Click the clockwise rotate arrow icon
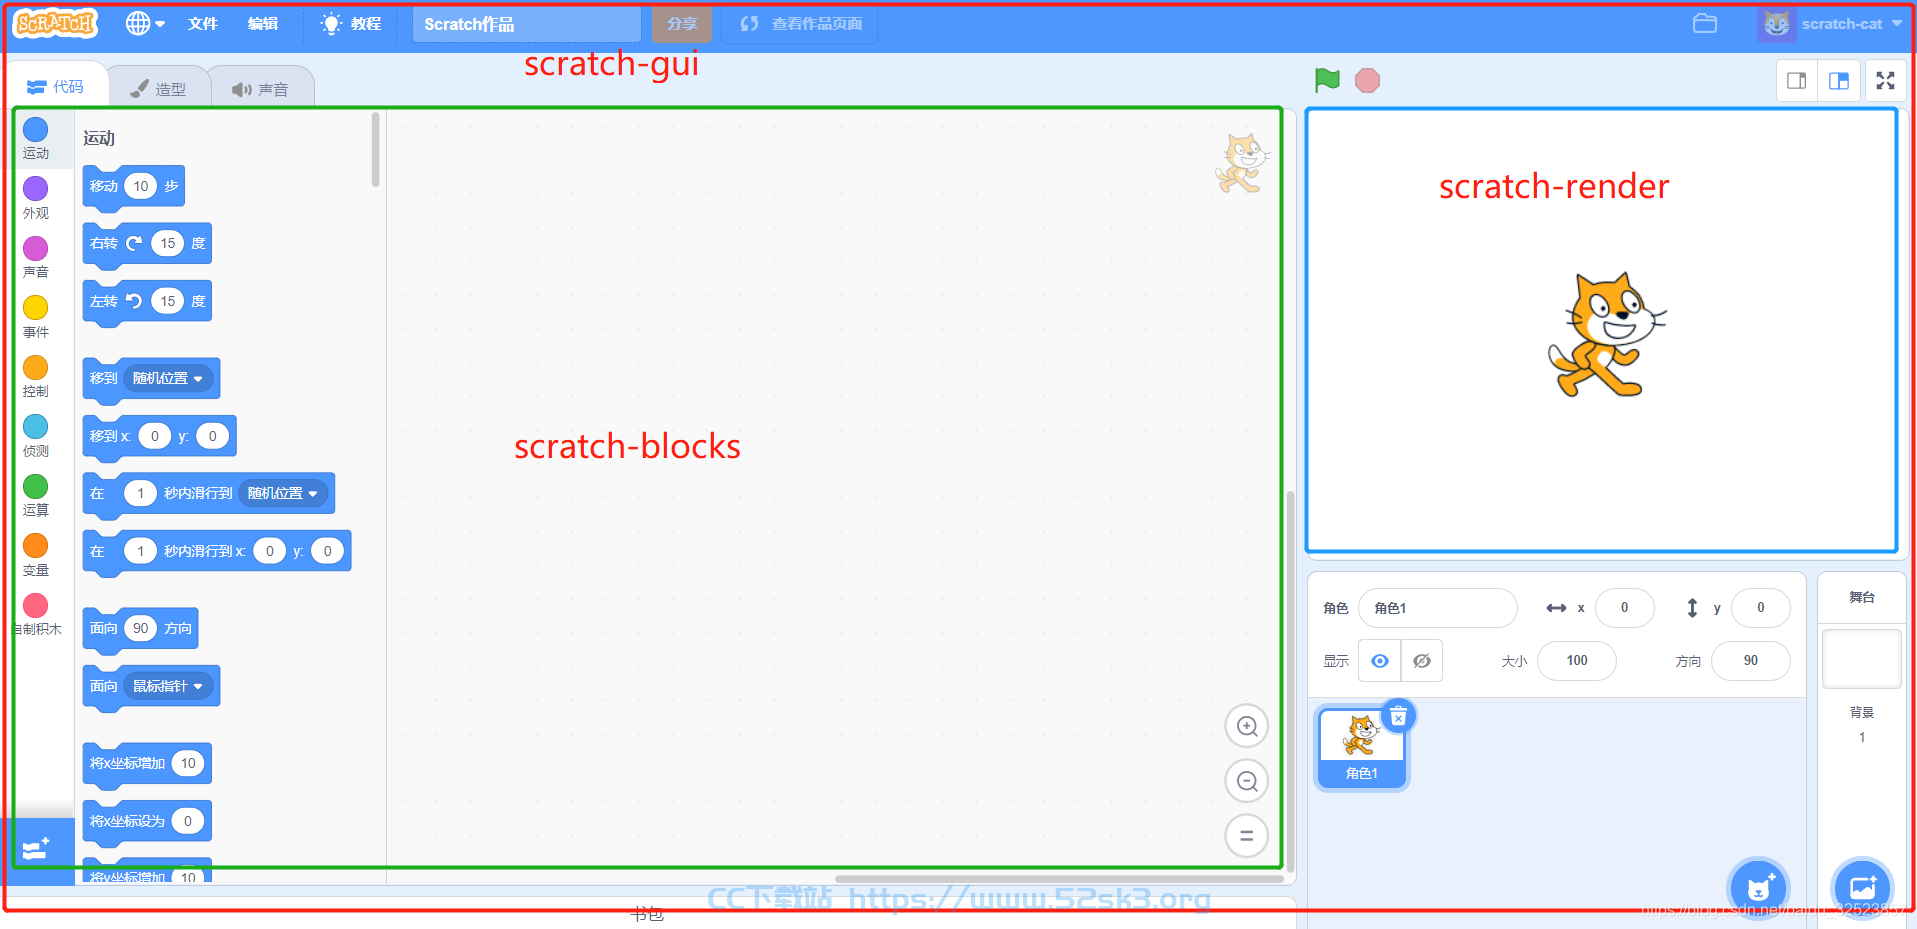 (134, 243)
